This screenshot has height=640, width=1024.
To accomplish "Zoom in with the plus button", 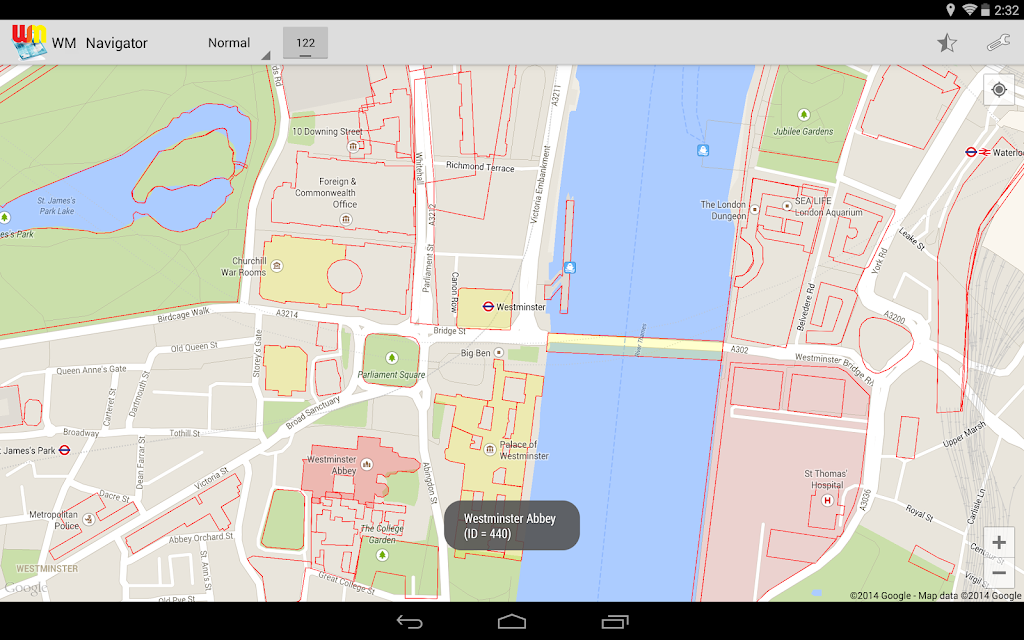I will (x=999, y=542).
